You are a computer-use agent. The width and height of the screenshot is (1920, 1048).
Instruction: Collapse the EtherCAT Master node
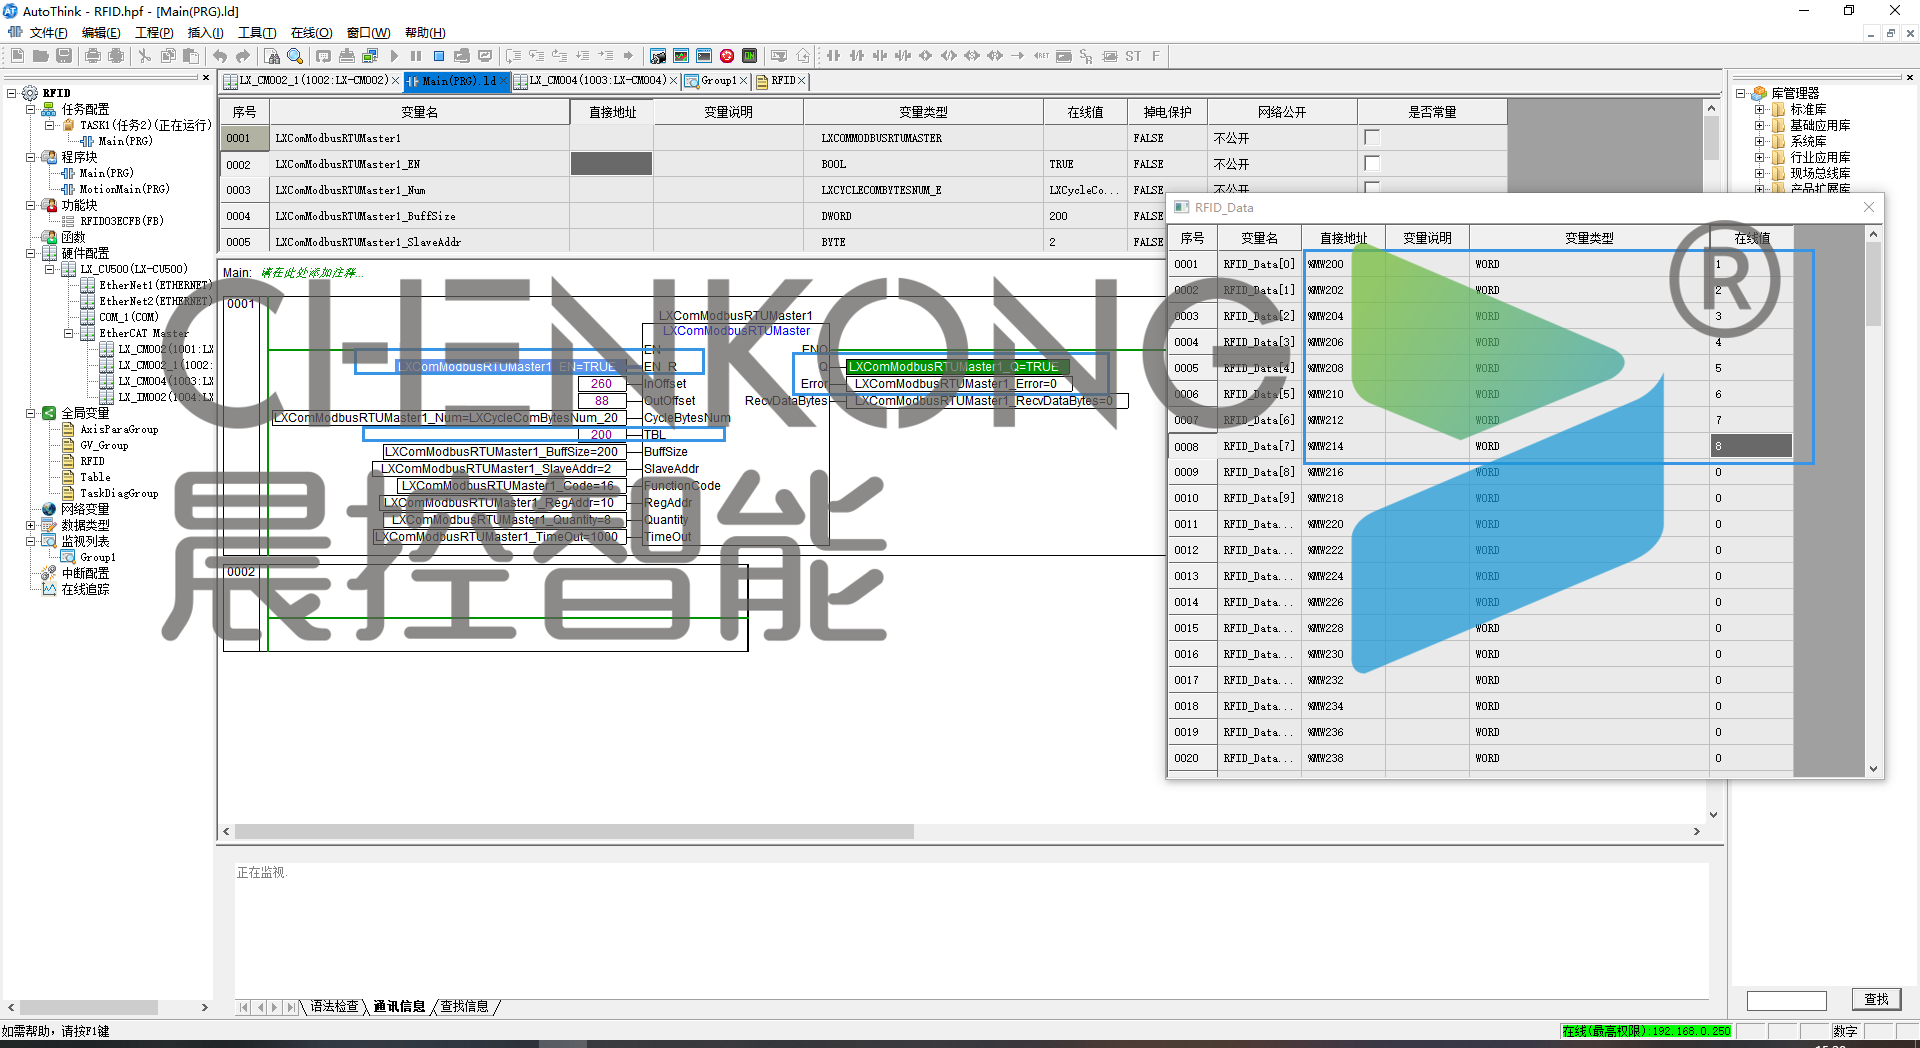(x=69, y=333)
